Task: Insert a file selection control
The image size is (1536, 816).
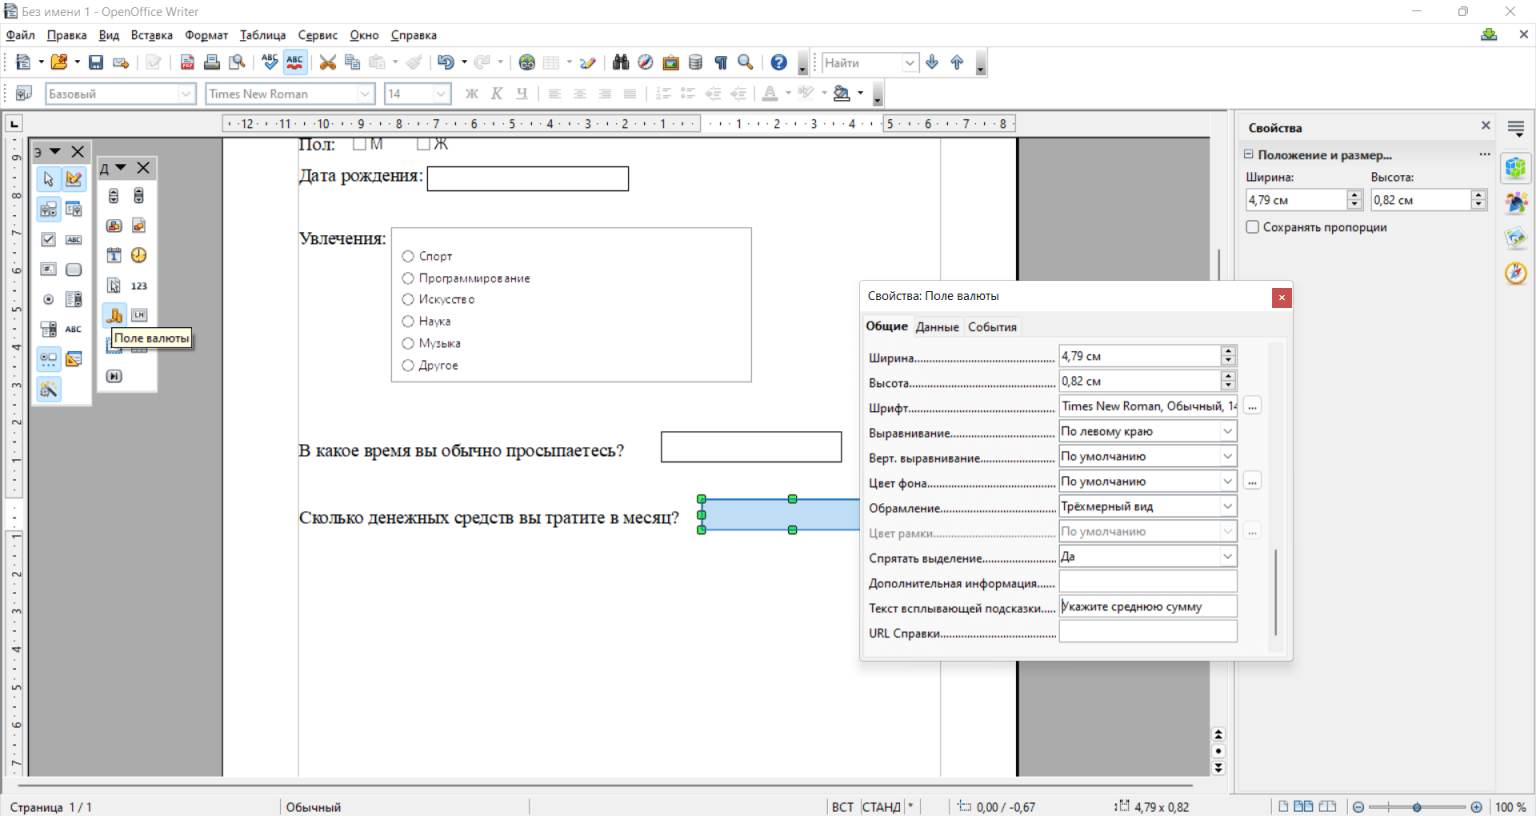Action: pos(114,286)
